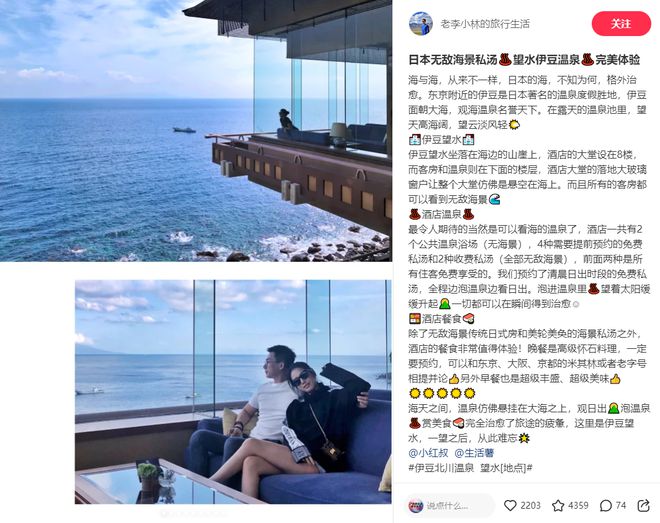Click the red 关注 follow button
Image resolution: width=660 pixels, height=523 pixels.
coord(621,24)
